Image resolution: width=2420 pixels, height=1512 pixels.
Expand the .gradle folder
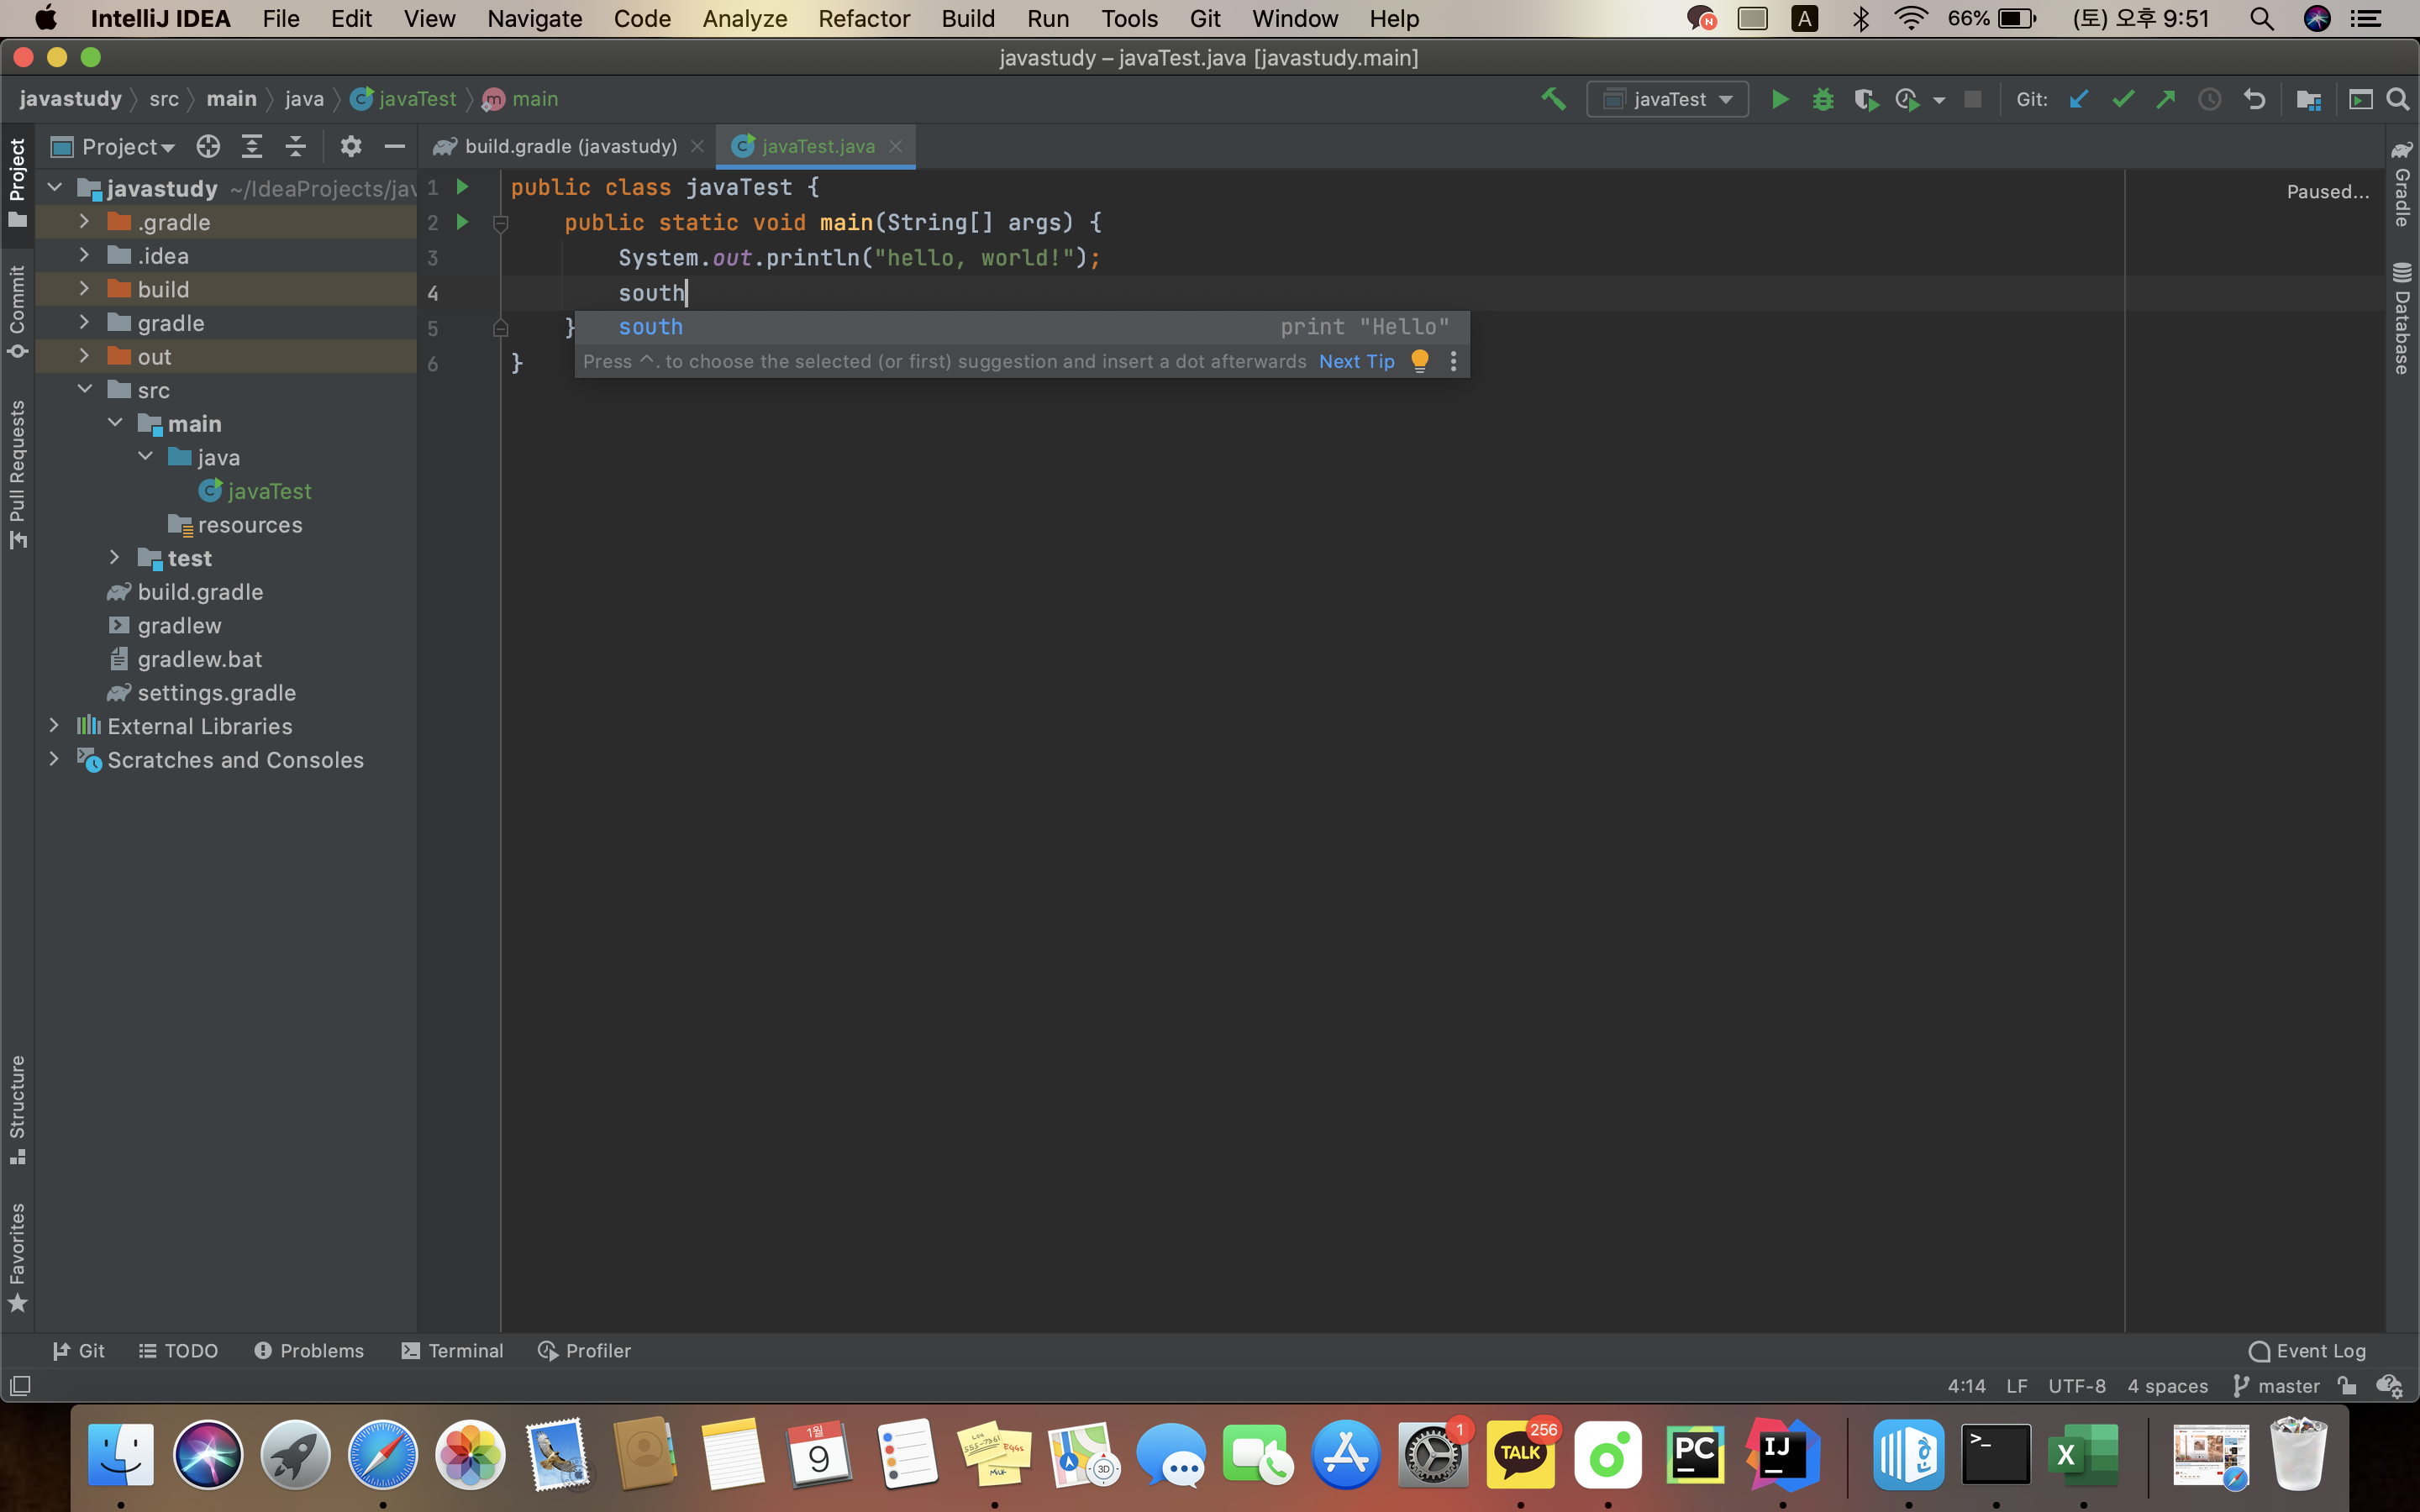85,221
